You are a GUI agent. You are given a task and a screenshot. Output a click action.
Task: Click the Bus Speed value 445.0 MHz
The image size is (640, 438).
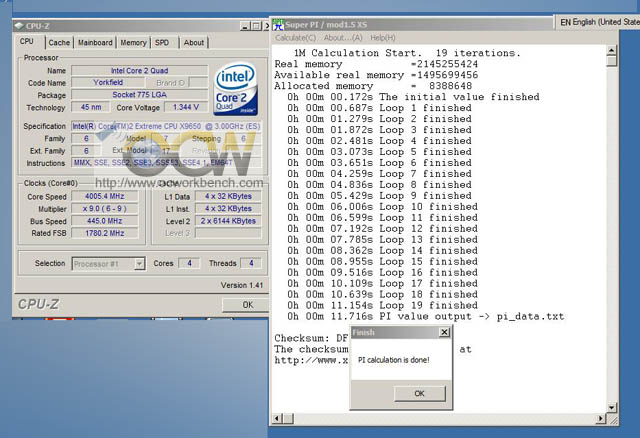pos(104,221)
